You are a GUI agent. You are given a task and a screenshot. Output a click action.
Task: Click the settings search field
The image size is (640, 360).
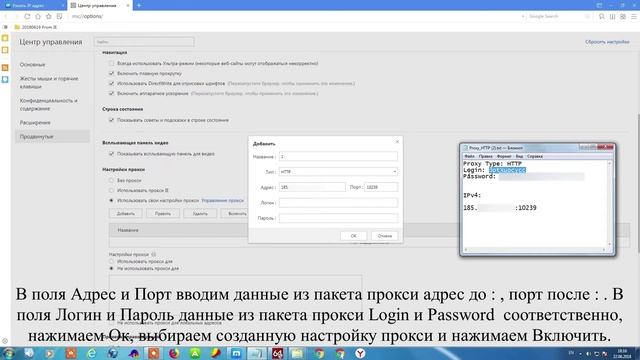144,42
